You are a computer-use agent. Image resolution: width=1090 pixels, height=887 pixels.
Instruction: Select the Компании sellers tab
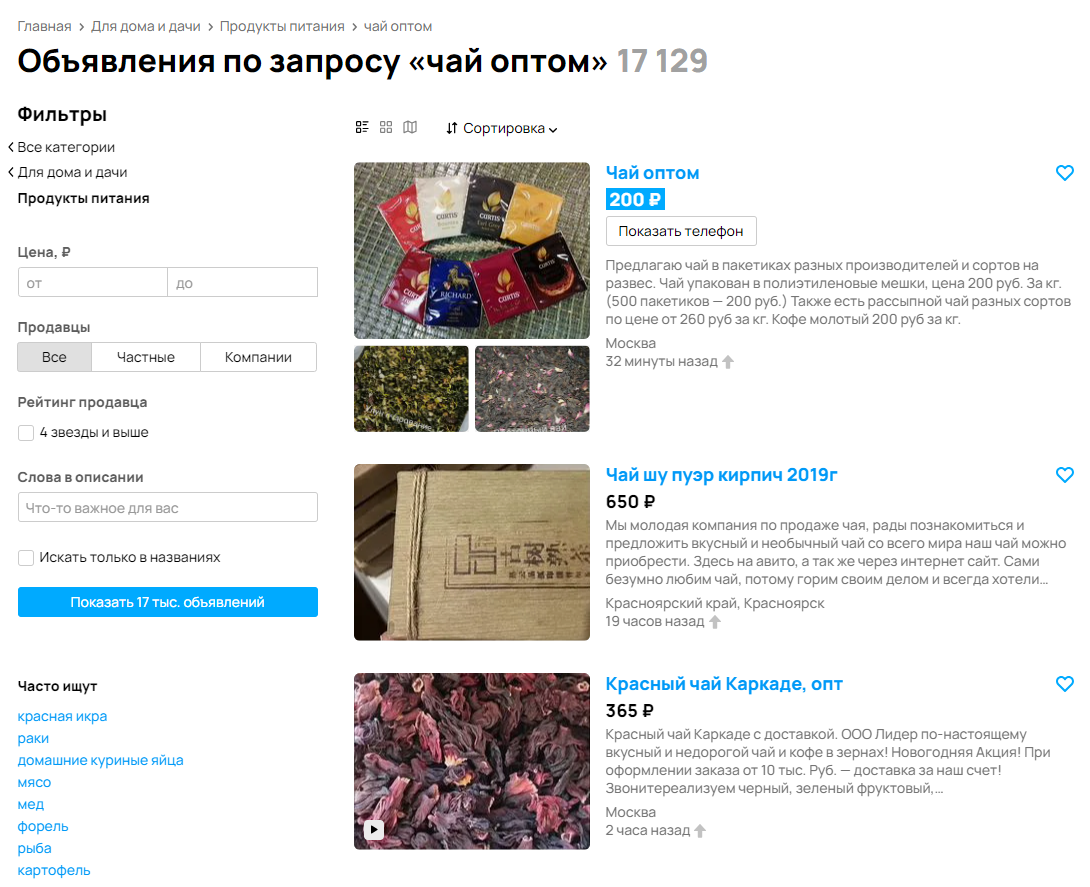point(258,357)
